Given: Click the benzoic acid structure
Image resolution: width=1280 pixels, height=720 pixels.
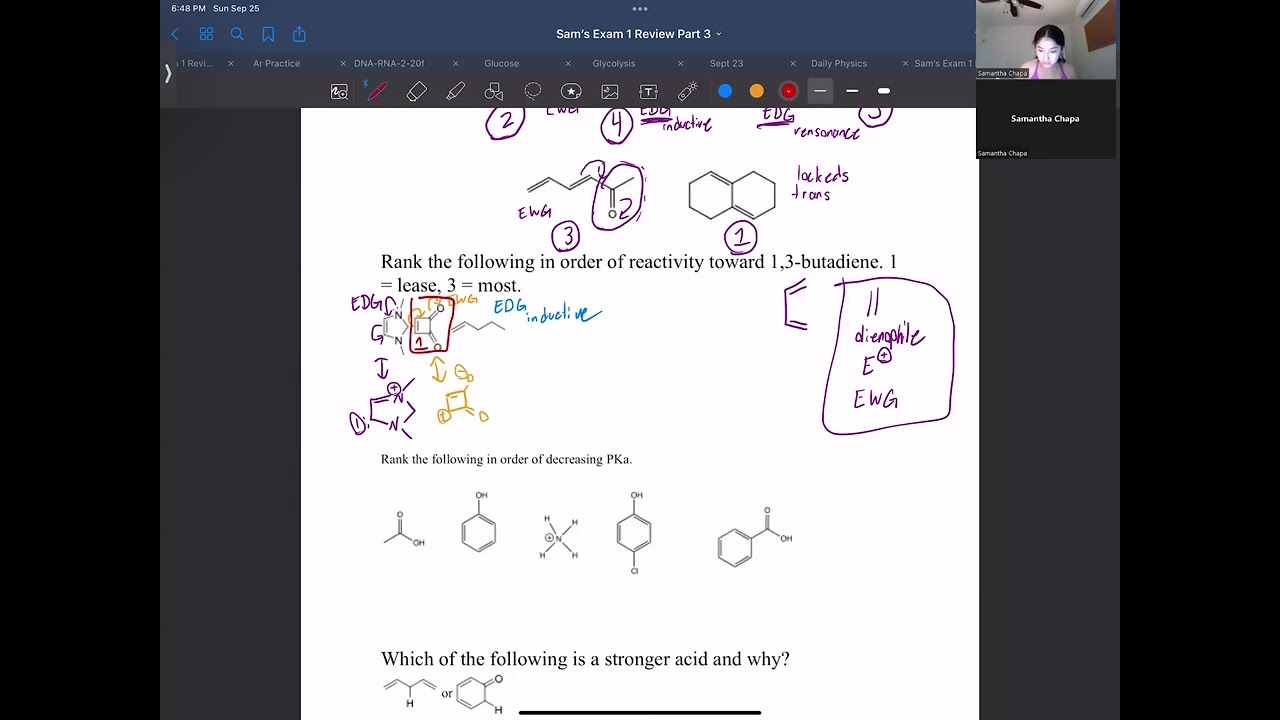Looking at the screenshot, I should tap(754, 538).
